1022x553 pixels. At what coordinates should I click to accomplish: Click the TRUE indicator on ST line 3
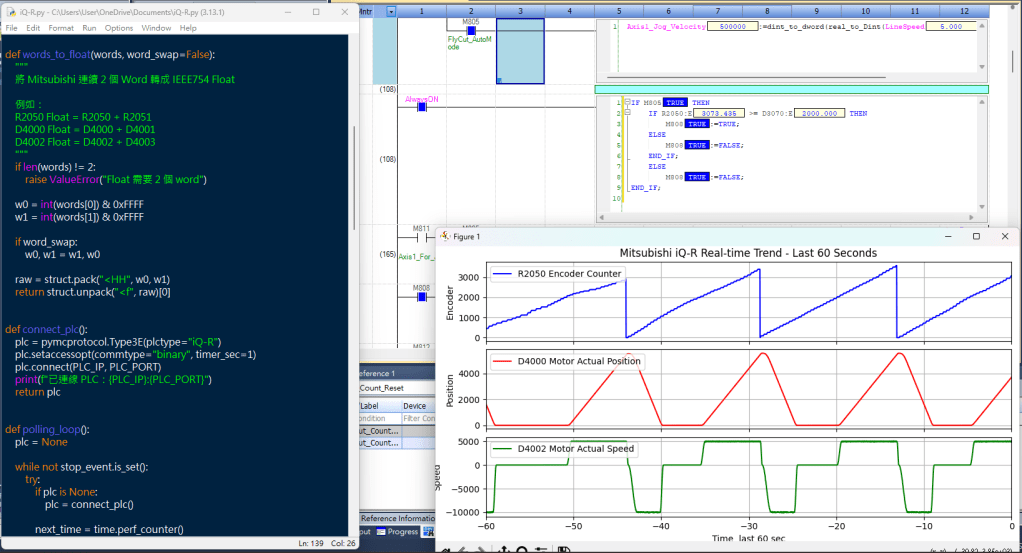tap(697, 124)
